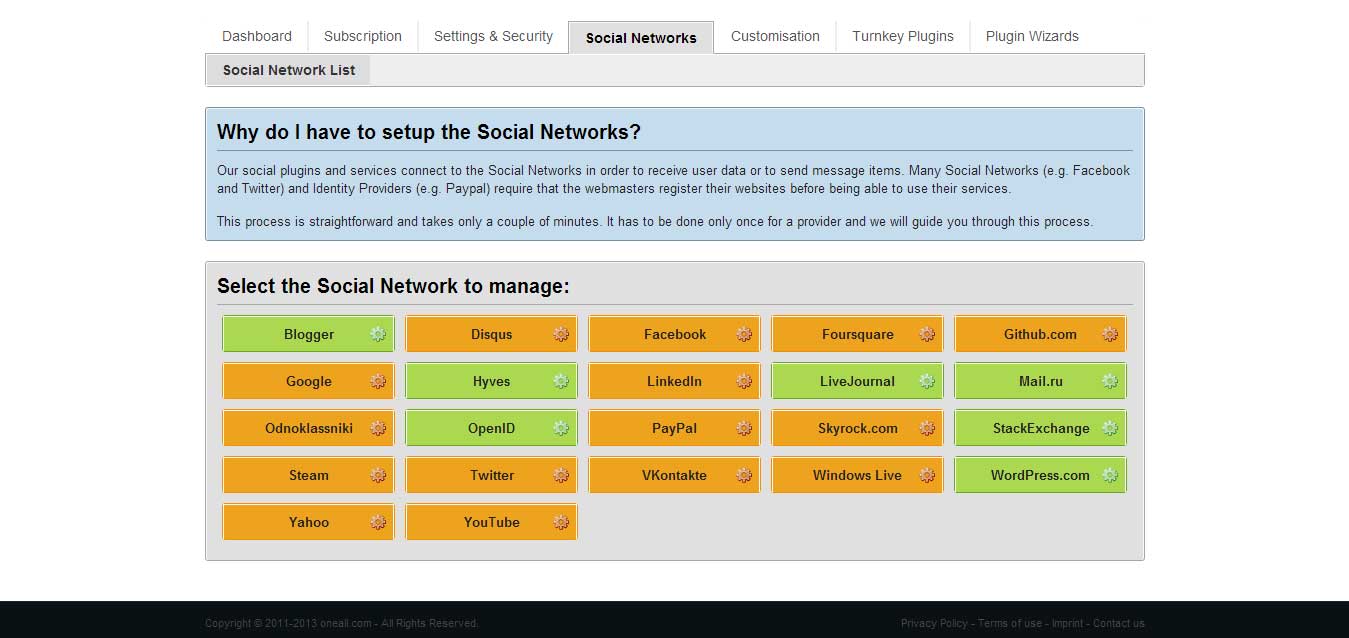The height and width of the screenshot is (638, 1349).
Task: Click the gear icon on LiveJournal button
Action: (x=927, y=381)
